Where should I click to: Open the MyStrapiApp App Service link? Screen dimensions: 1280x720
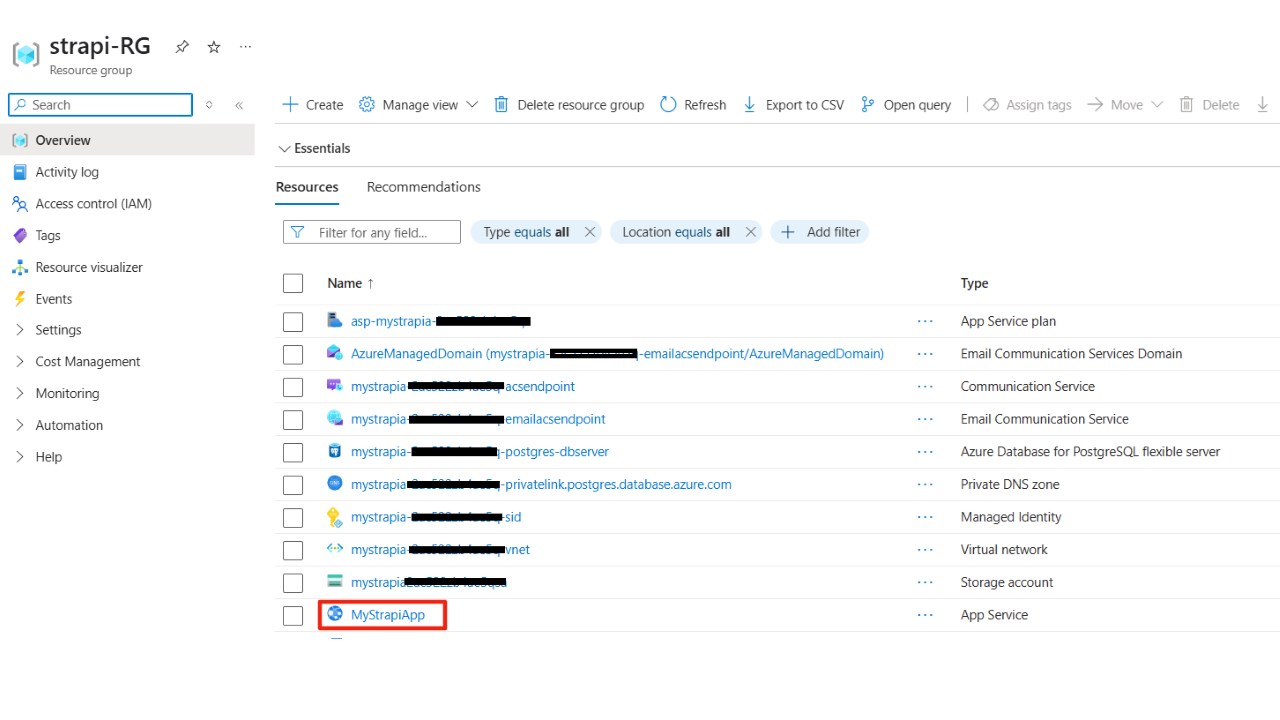(388, 615)
